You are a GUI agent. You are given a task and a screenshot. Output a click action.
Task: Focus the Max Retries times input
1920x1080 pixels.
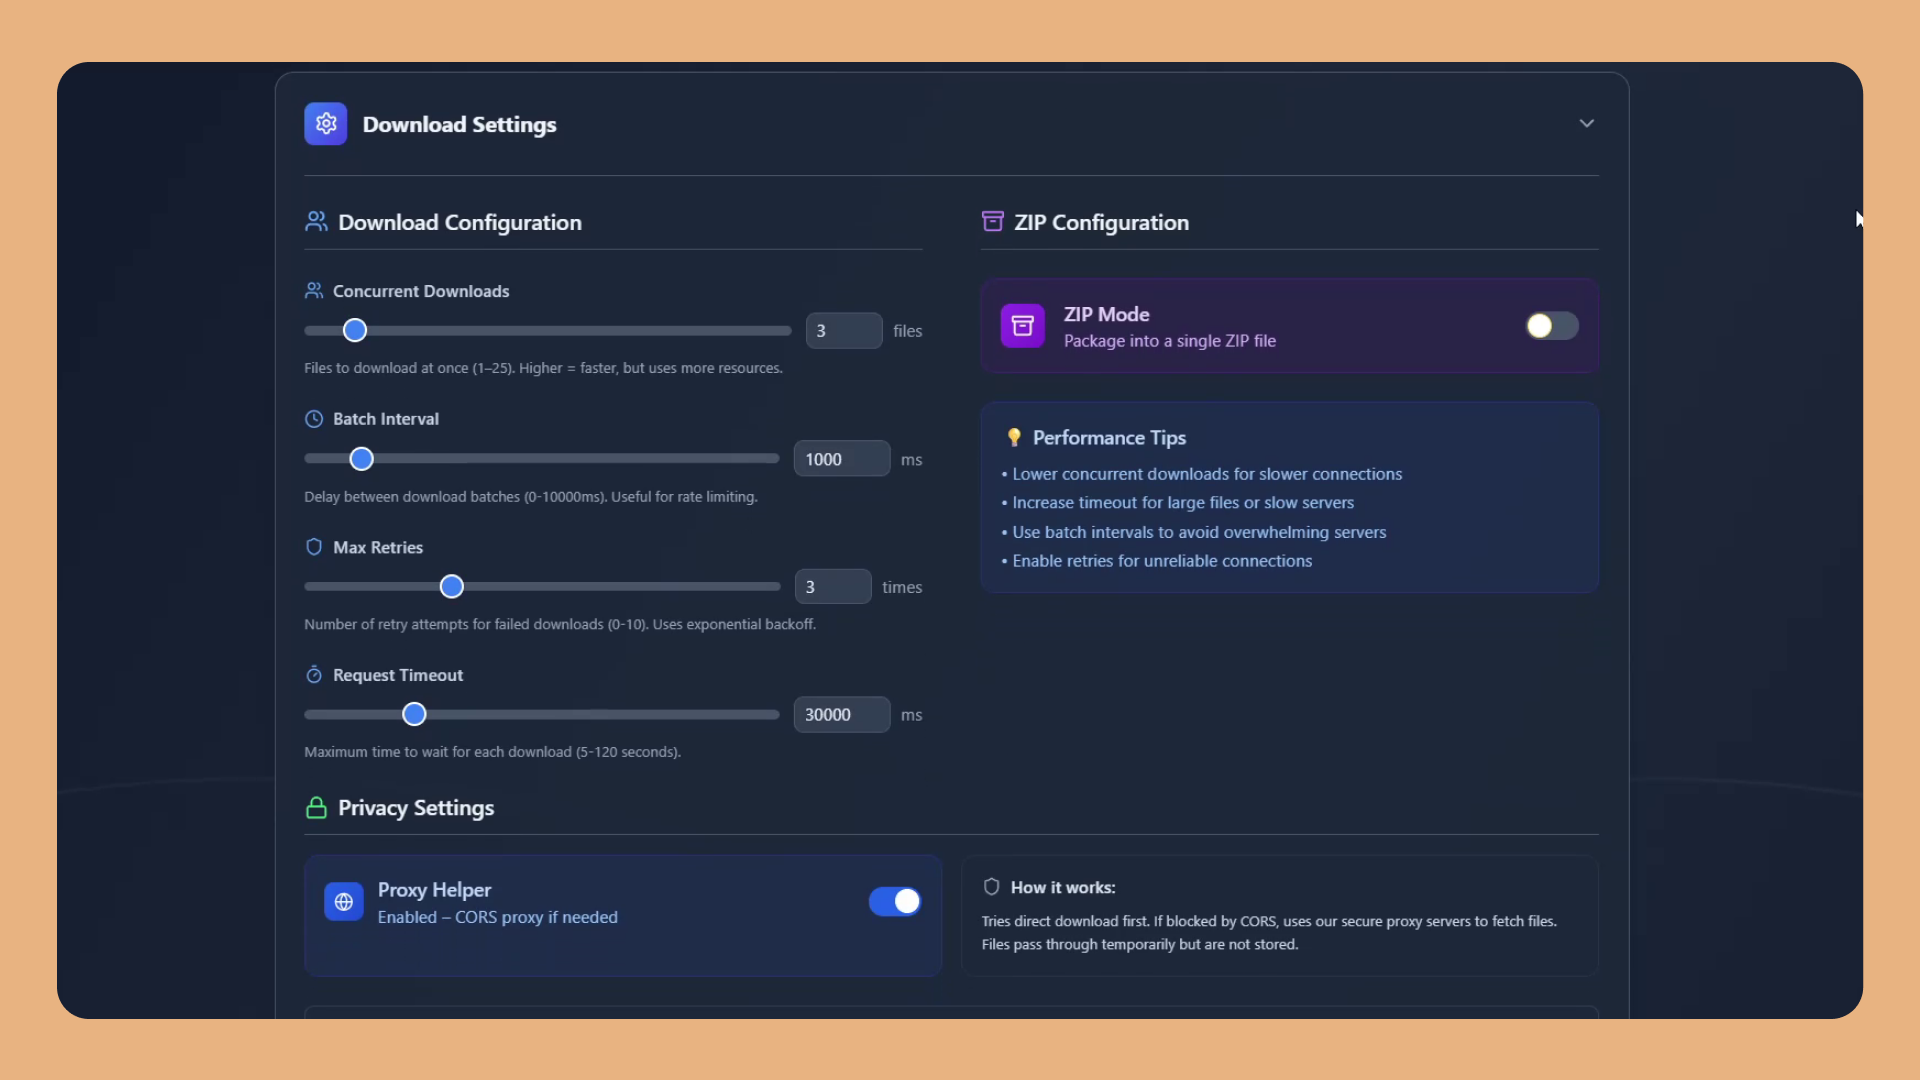832,587
